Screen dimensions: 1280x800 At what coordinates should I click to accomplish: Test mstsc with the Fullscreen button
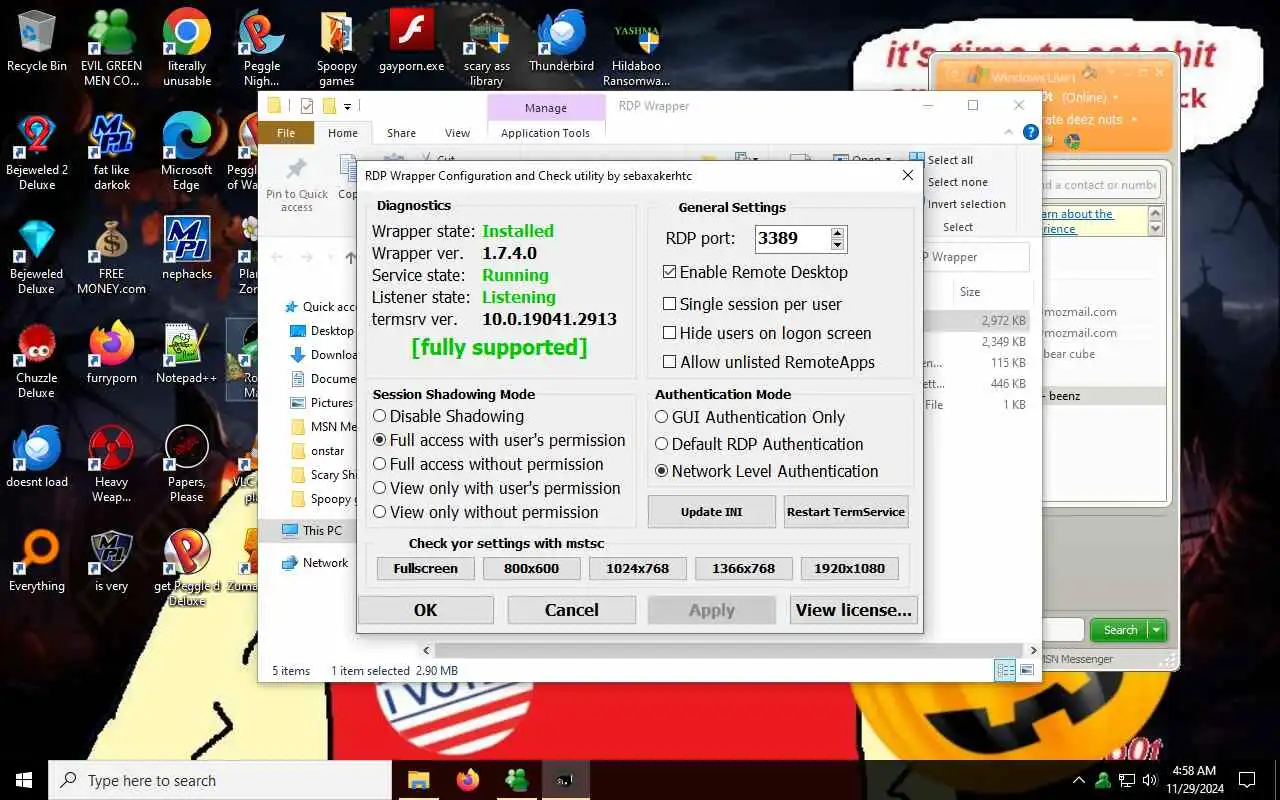(426, 568)
